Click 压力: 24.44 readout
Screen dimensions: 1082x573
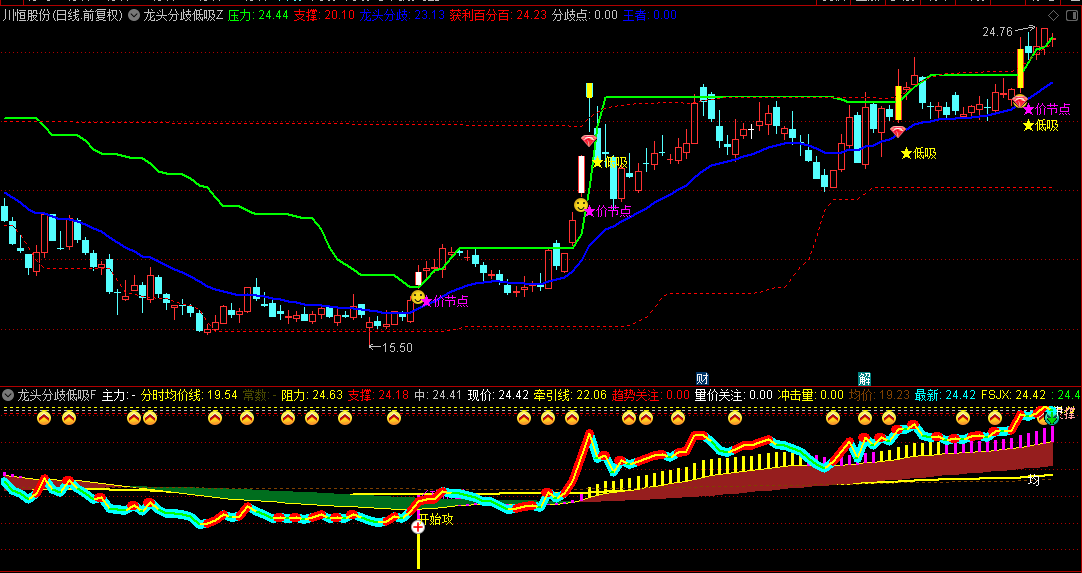click(x=258, y=15)
